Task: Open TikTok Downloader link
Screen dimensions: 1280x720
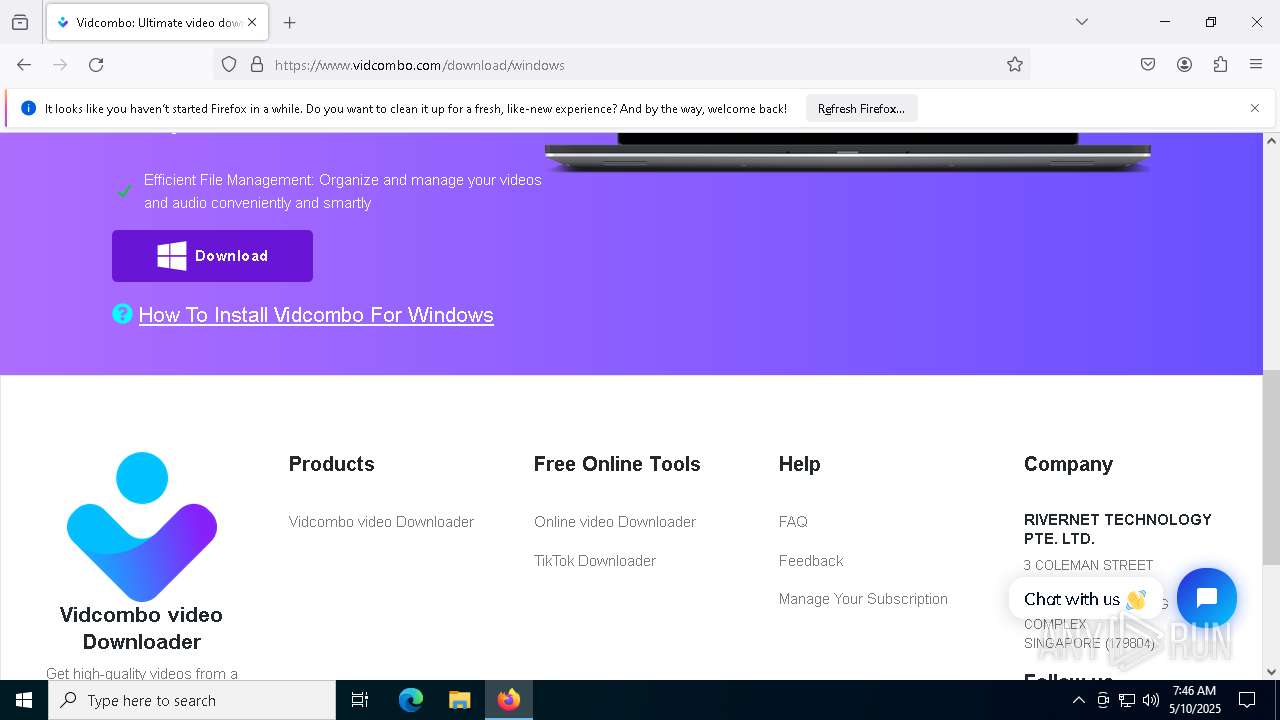Action: (595, 561)
